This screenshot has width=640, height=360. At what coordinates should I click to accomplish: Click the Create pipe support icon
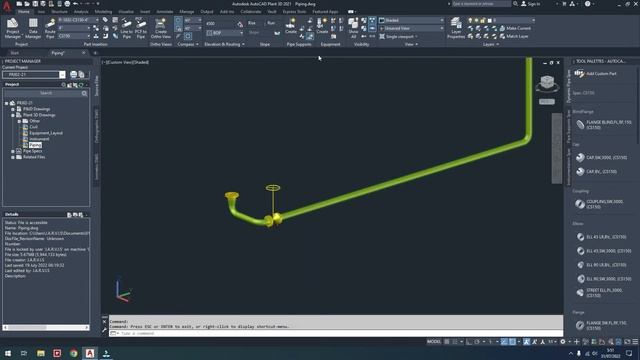click(291, 25)
